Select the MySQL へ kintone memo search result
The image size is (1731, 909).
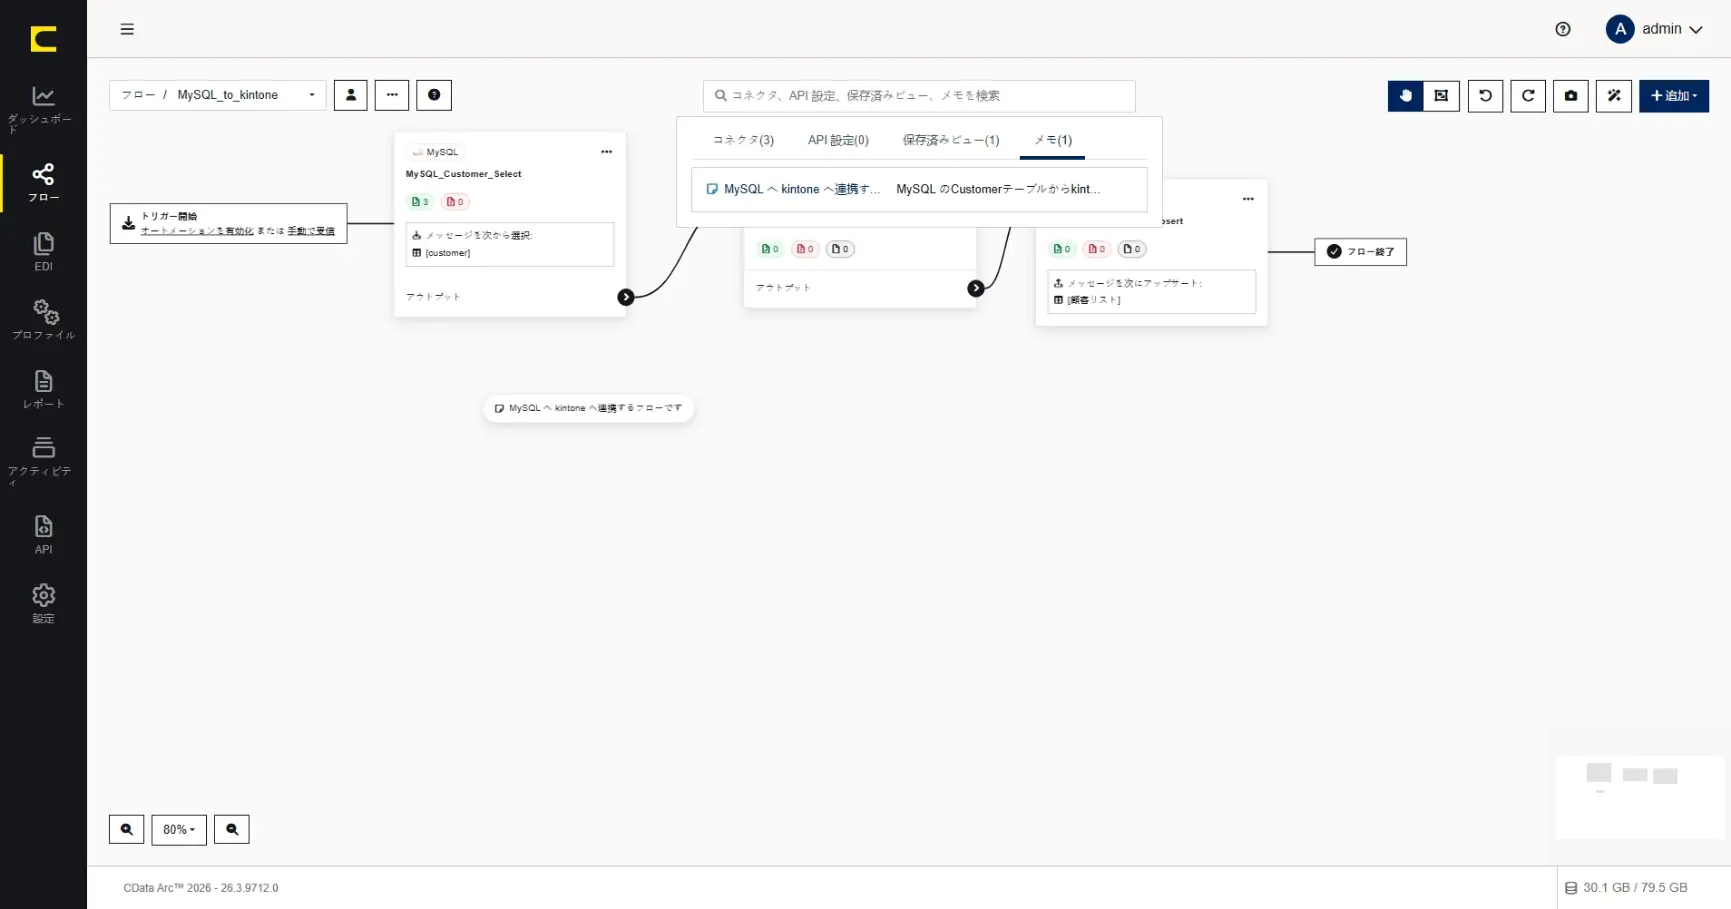pos(919,189)
